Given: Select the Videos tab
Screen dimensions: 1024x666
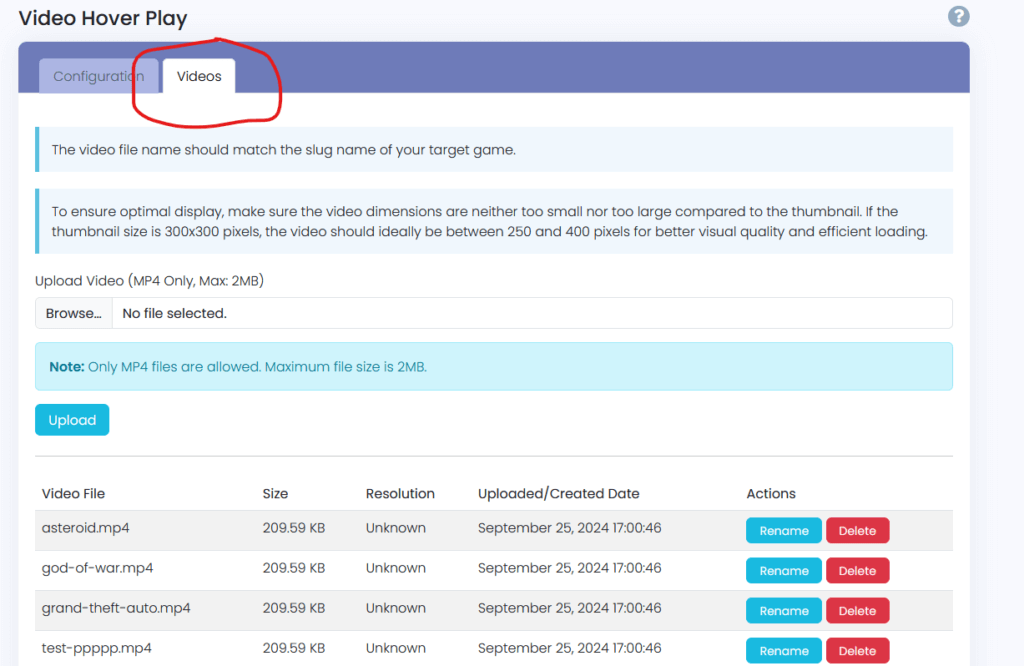Looking at the screenshot, I should [199, 76].
